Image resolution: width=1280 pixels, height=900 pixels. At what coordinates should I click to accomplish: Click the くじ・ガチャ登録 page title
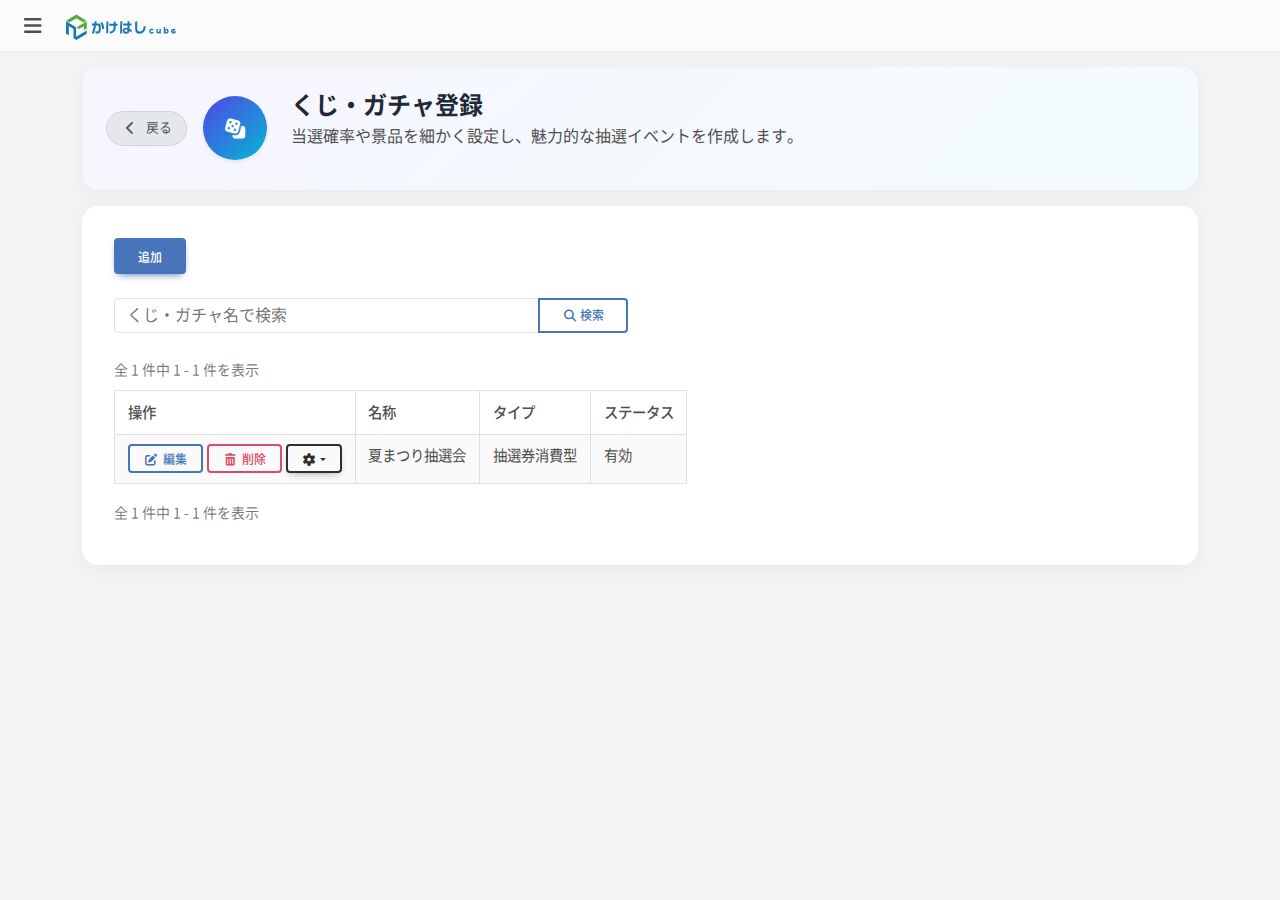[x=387, y=105]
